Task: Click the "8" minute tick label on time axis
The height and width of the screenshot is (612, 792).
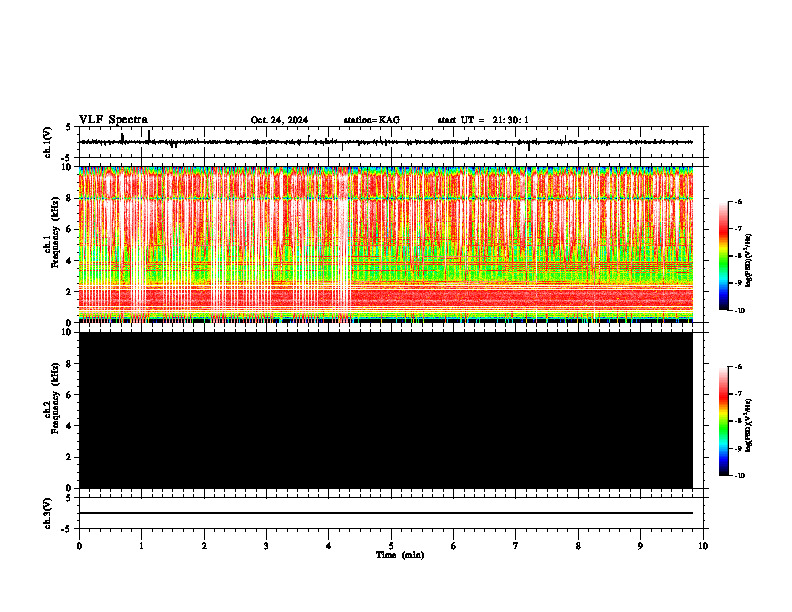Action: [578, 546]
